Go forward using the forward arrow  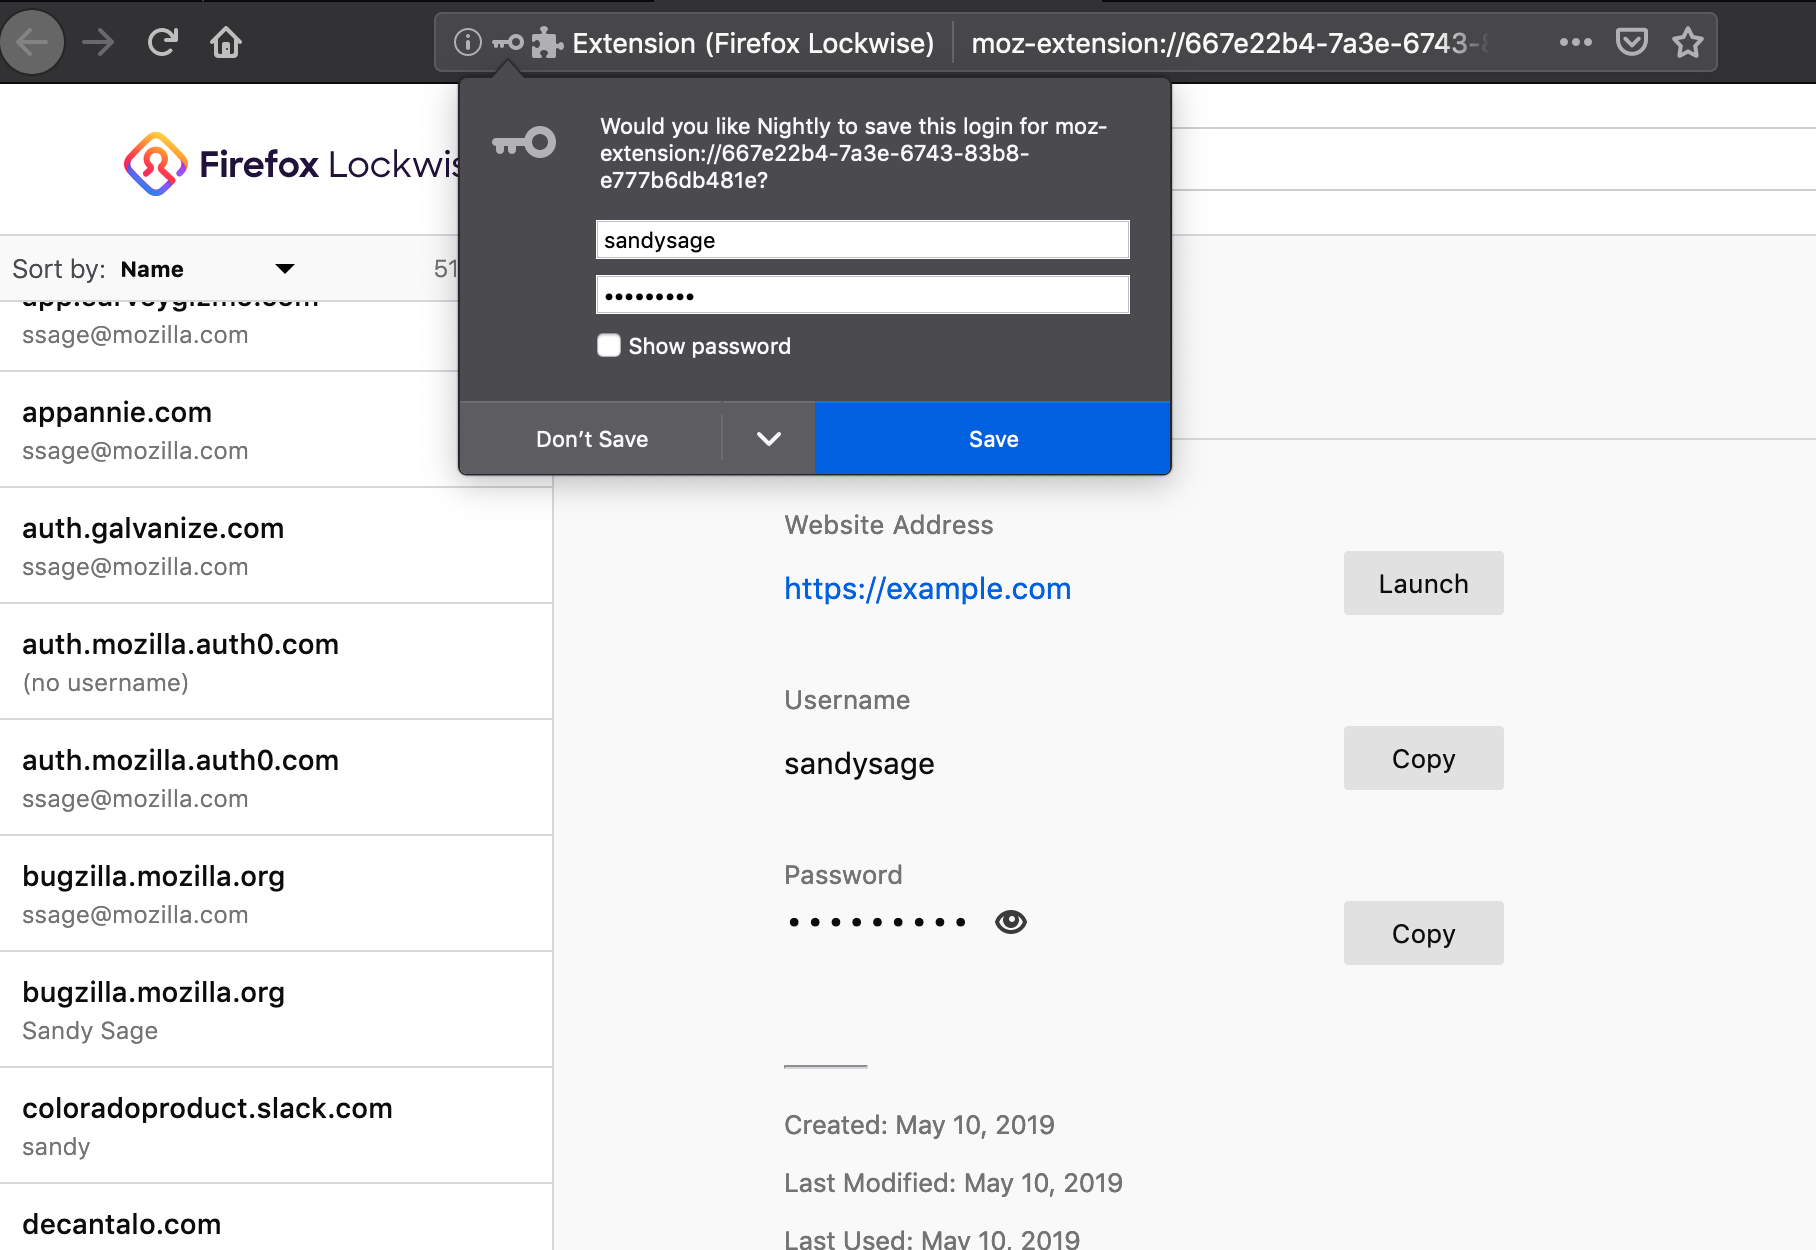coord(98,42)
